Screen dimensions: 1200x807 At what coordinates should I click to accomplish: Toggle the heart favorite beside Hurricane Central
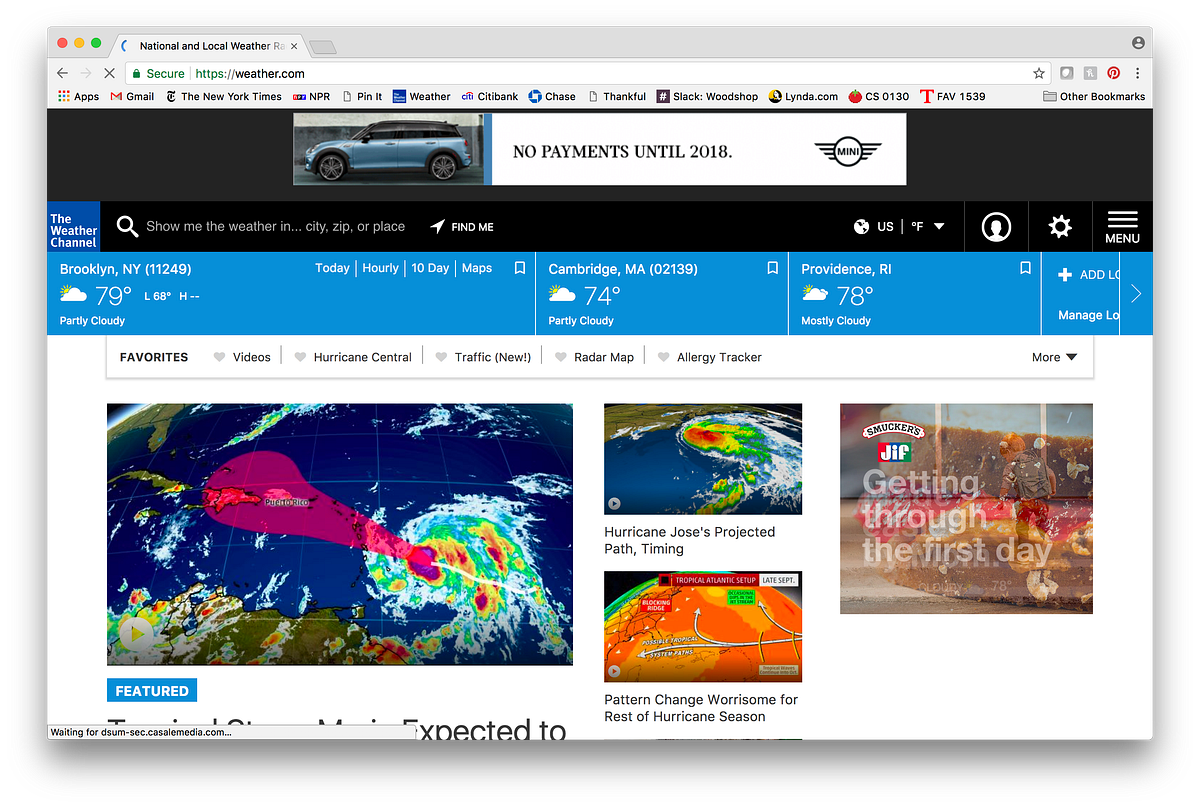pos(301,356)
